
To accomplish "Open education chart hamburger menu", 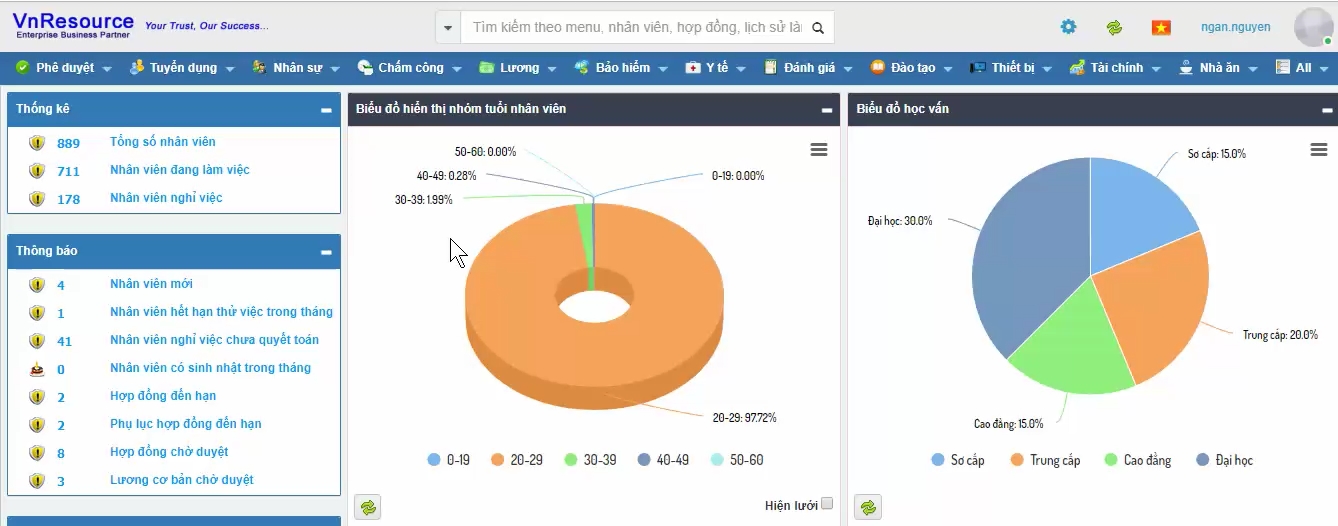I will (x=1318, y=150).
